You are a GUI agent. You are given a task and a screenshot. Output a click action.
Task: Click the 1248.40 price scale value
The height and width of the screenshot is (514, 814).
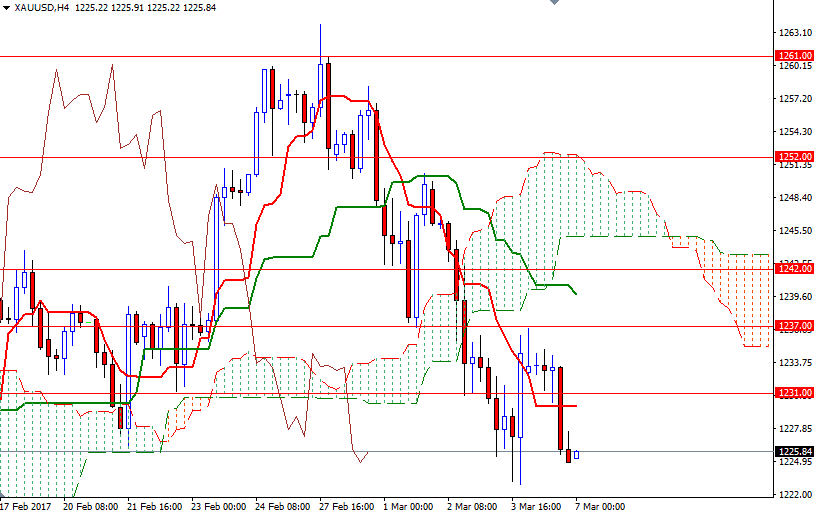795,197
